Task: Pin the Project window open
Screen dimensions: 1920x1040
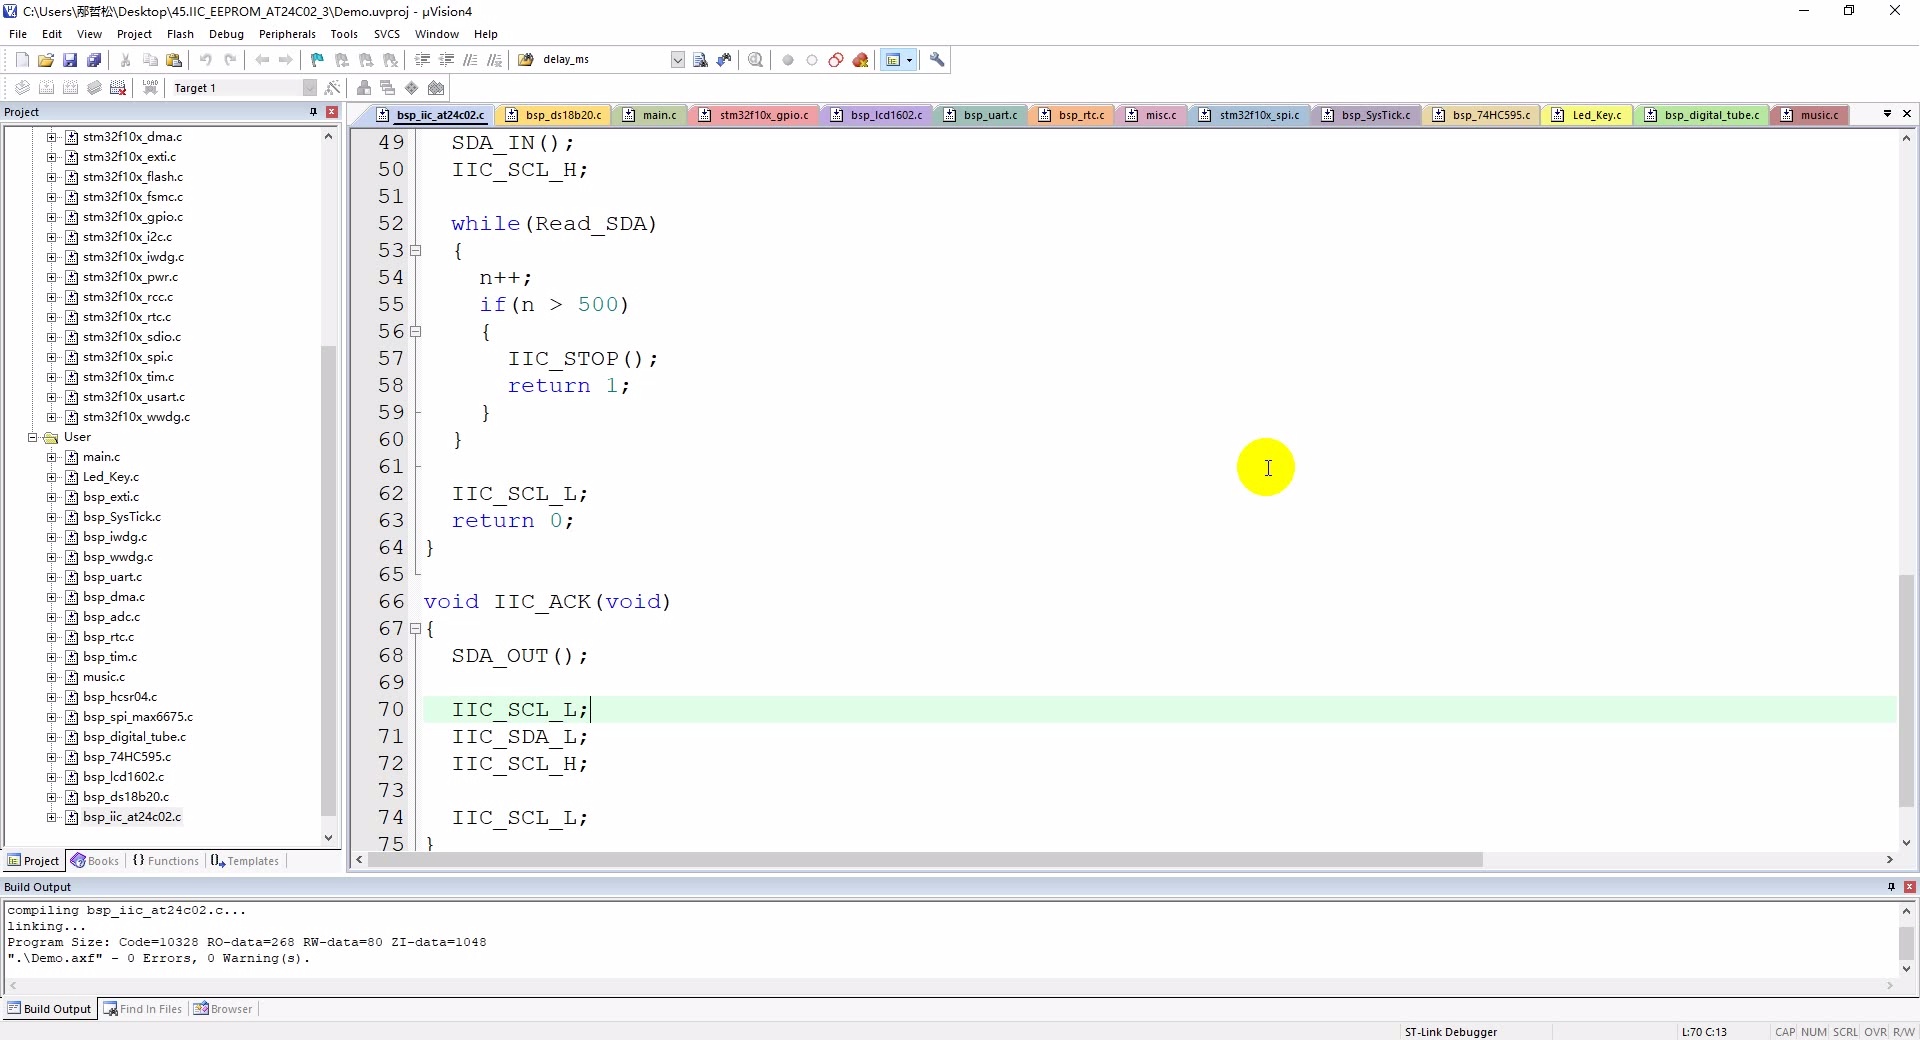Action: (x=313, y=112)
